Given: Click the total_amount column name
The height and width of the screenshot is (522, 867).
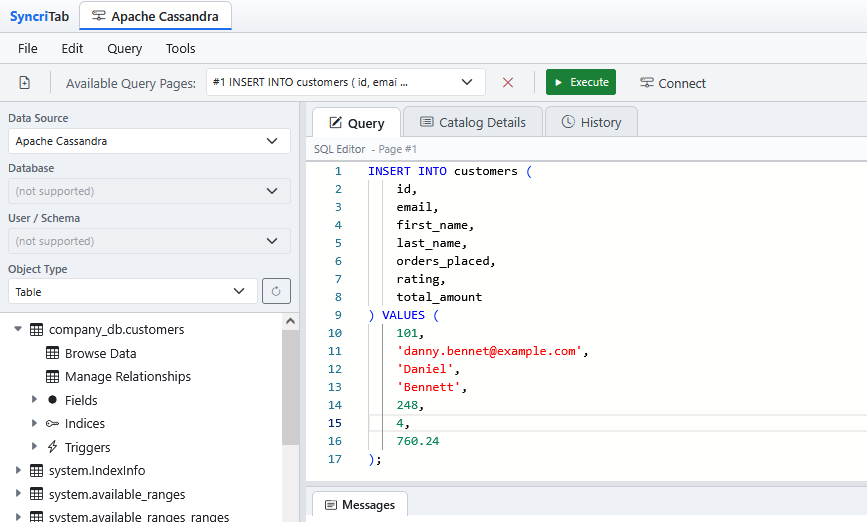Looking at the screenshot, I should [x=439, y=297].
